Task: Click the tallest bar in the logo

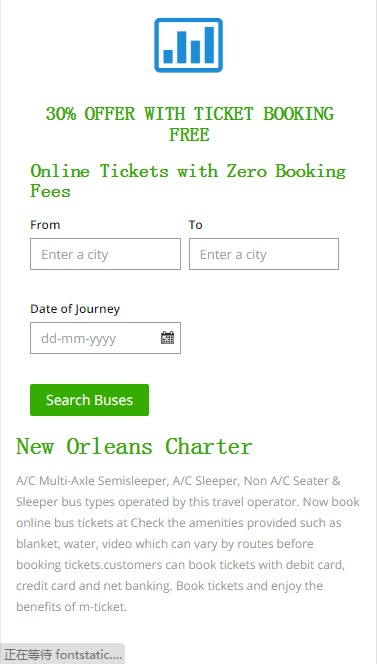Action: 209,45
